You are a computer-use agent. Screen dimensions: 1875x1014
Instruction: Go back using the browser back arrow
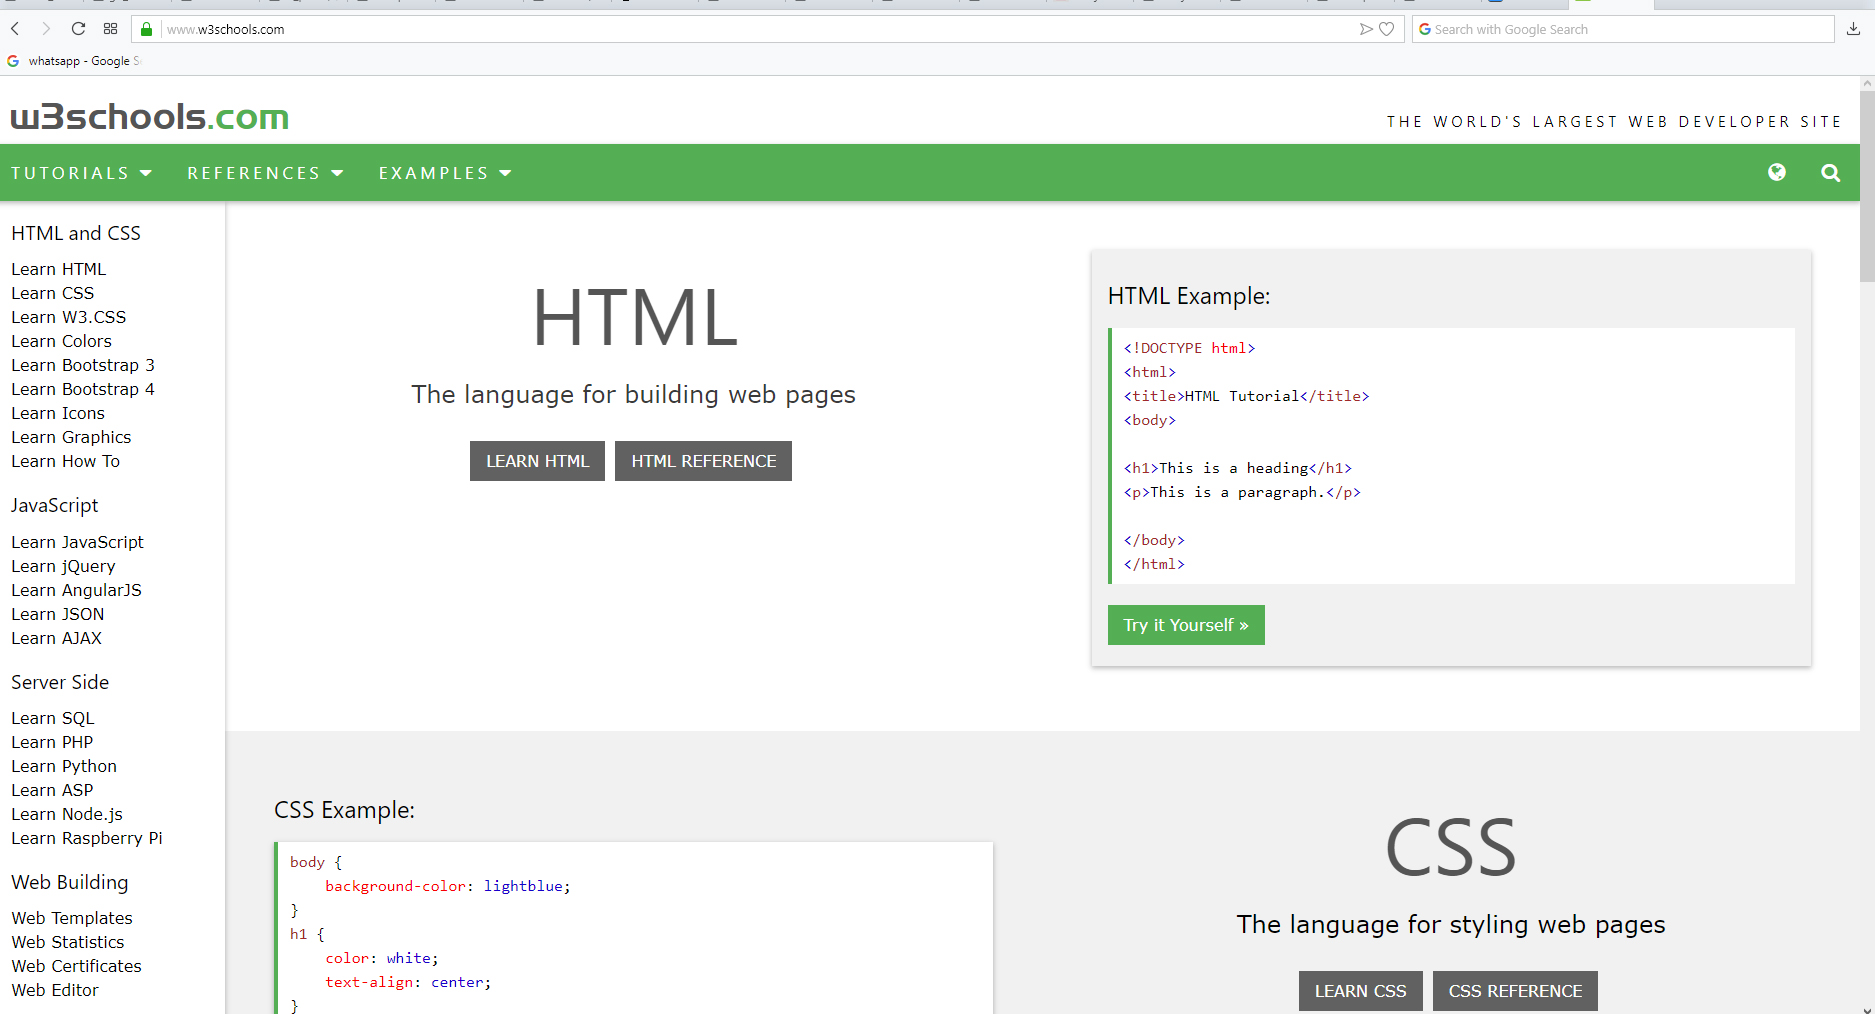[x=15, y=29]
